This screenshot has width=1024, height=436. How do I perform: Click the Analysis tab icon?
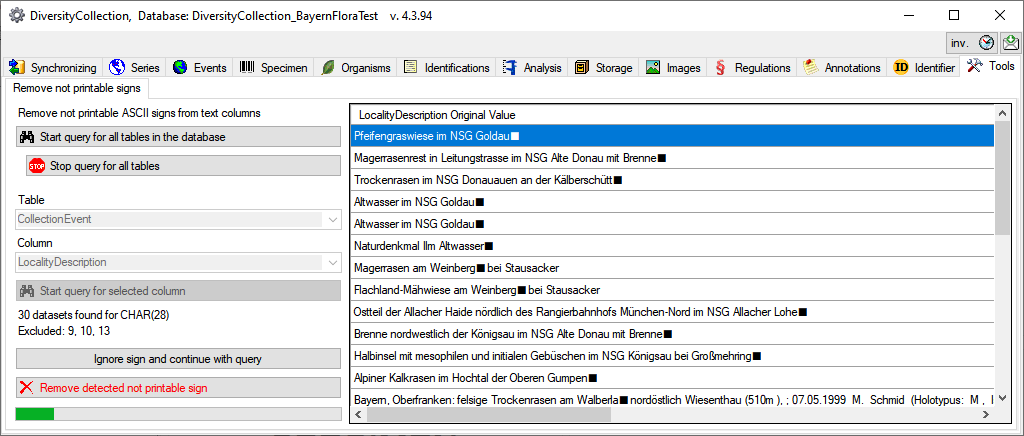coord(510,67)
